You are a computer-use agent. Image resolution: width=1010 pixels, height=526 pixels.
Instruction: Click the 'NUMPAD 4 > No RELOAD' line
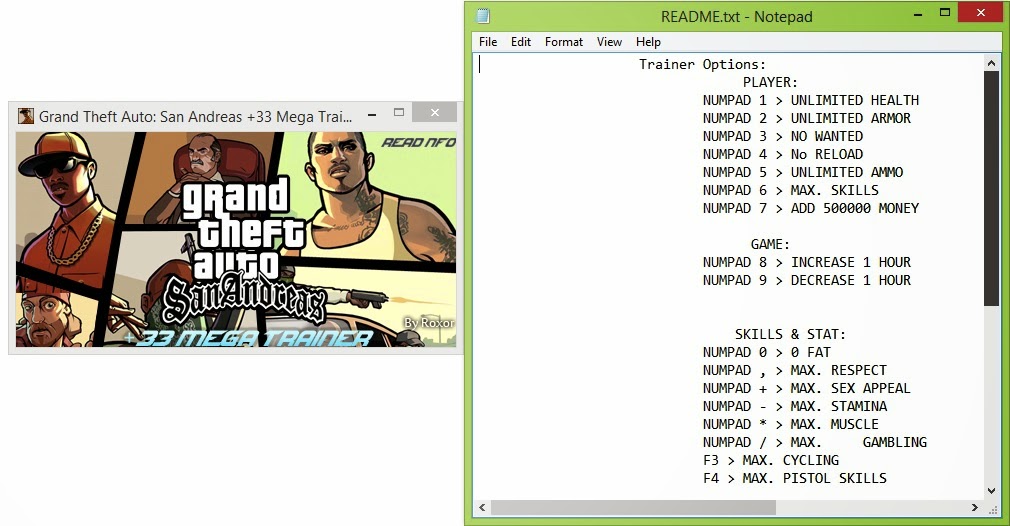point(783,155)
